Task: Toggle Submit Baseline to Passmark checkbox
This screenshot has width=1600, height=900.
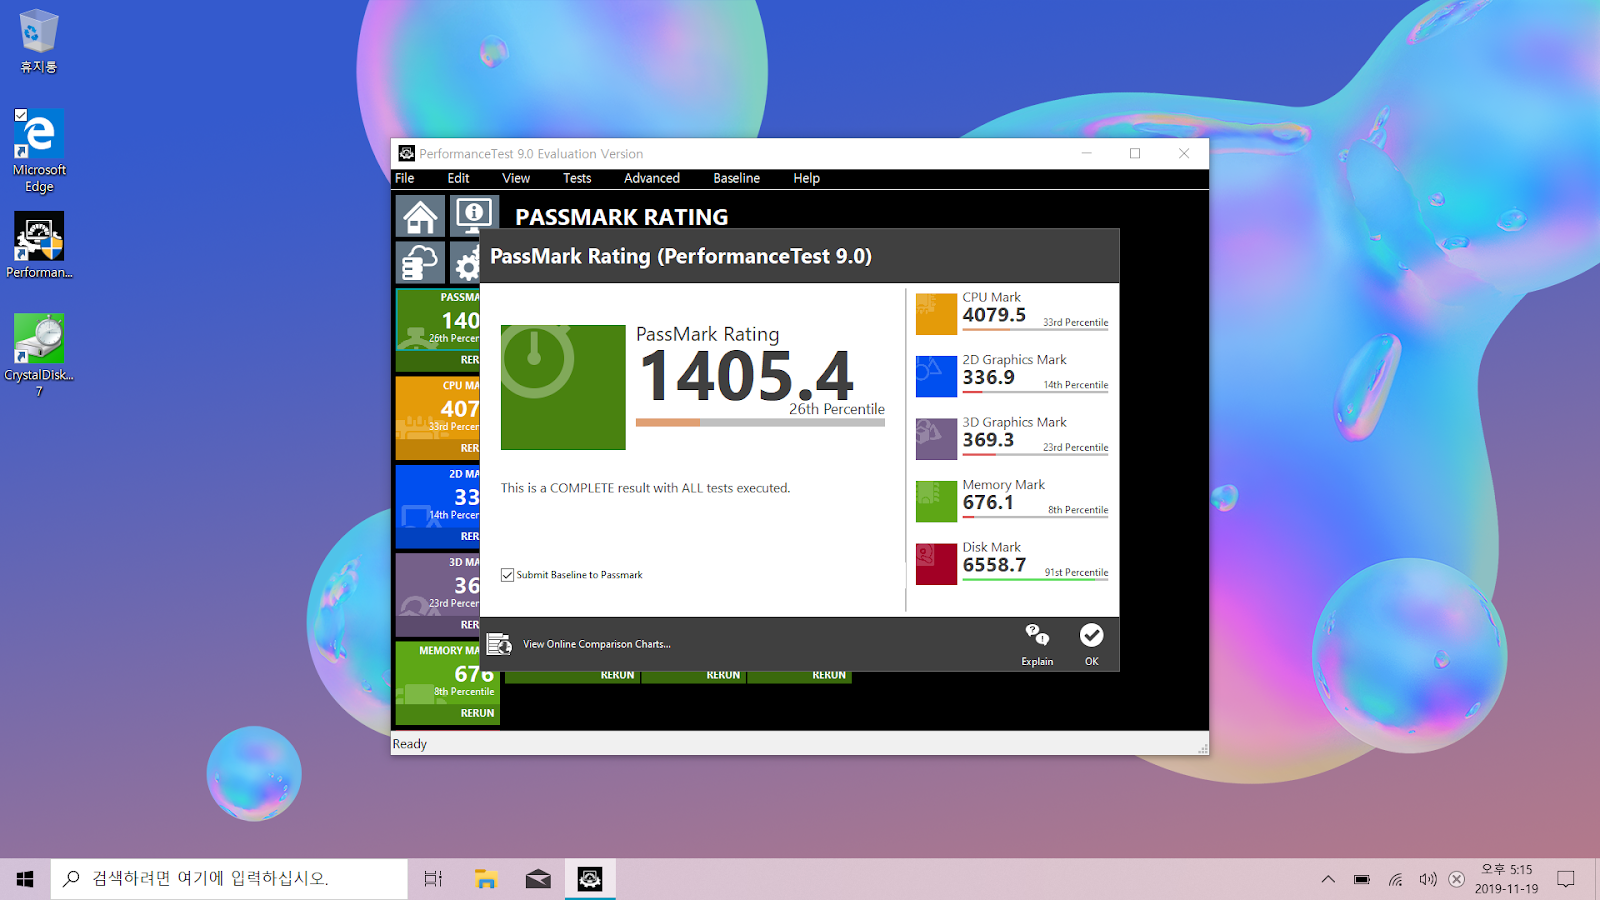Action: click(x=507, y=575)
